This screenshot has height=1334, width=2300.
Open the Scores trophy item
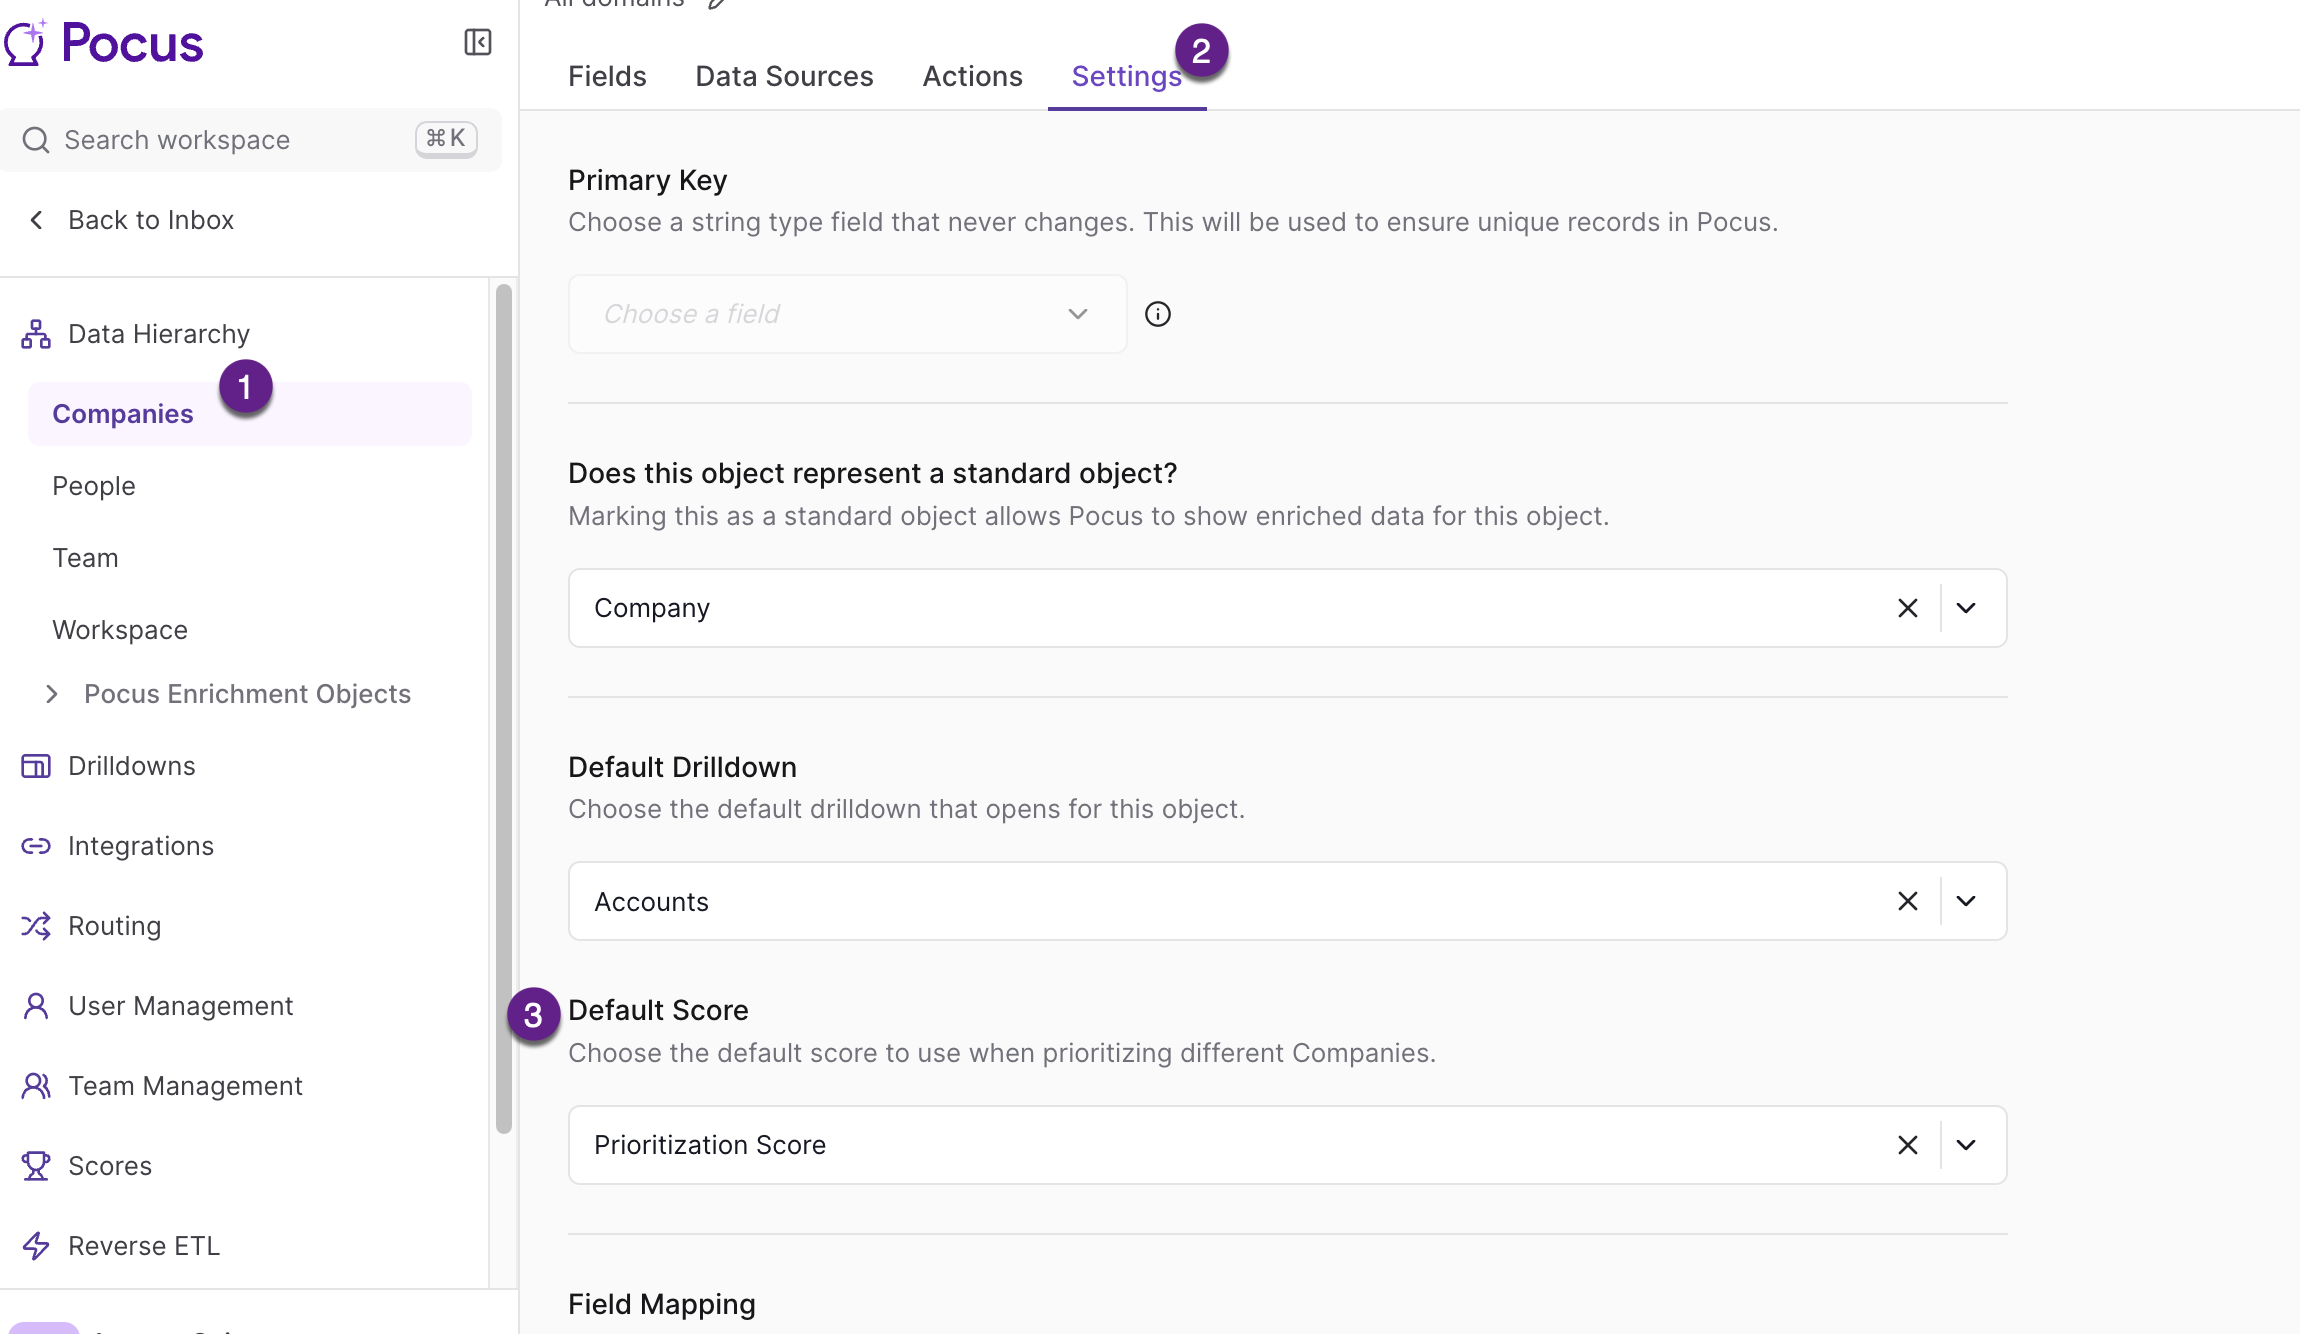(x=109, y=1166)
